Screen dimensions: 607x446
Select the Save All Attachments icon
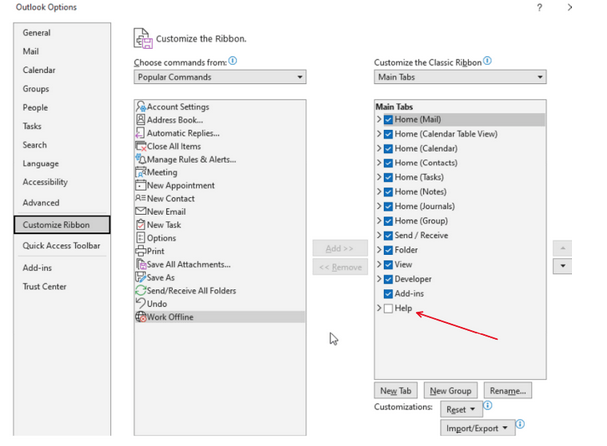click(141, 264)
